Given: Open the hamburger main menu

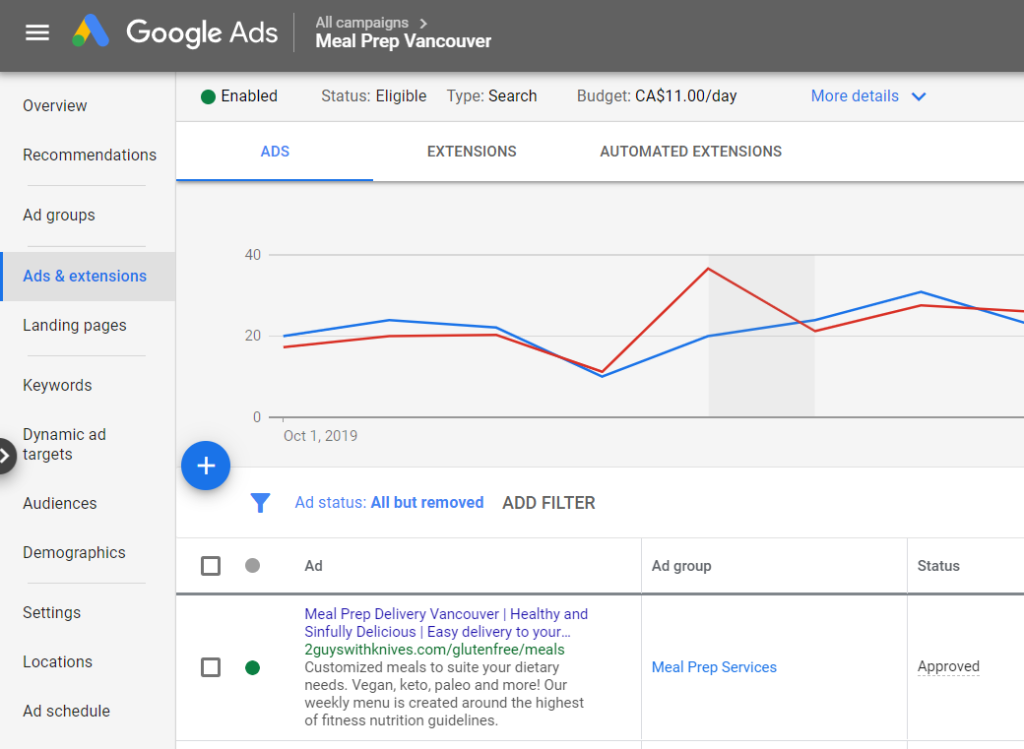Looking at the screenshot, I should [x=37, y=32].
